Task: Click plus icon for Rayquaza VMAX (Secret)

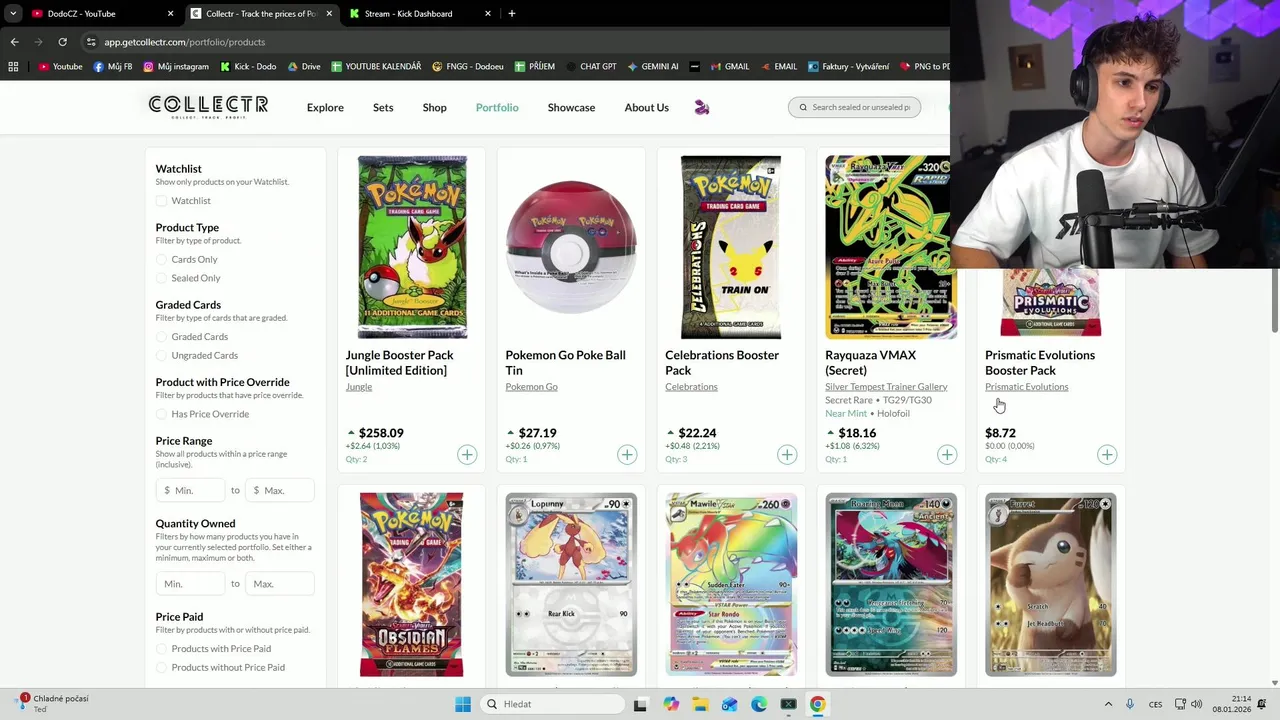Action: [x=947, y=455]
